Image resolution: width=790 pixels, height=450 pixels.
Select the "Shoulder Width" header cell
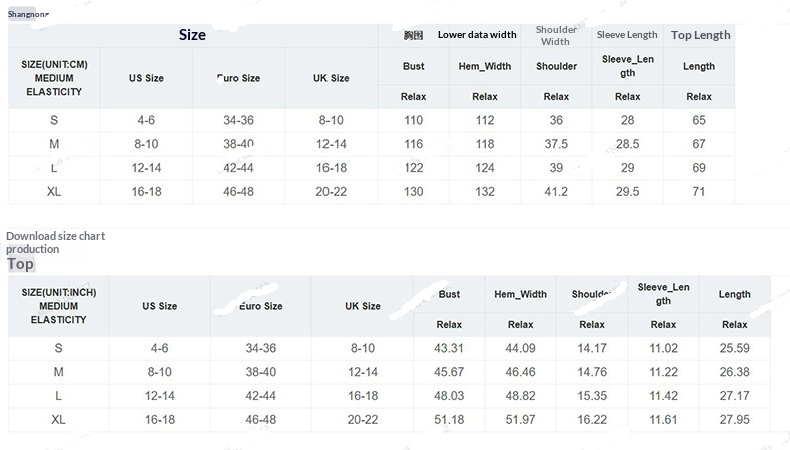coord(555,35)
